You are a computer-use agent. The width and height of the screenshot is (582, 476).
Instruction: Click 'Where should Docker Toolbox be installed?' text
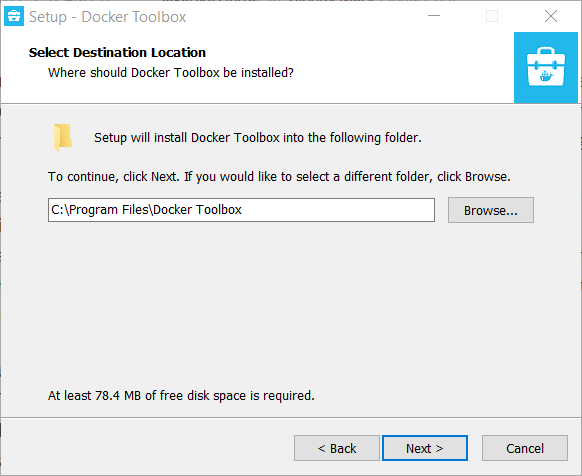coord(171,73)
